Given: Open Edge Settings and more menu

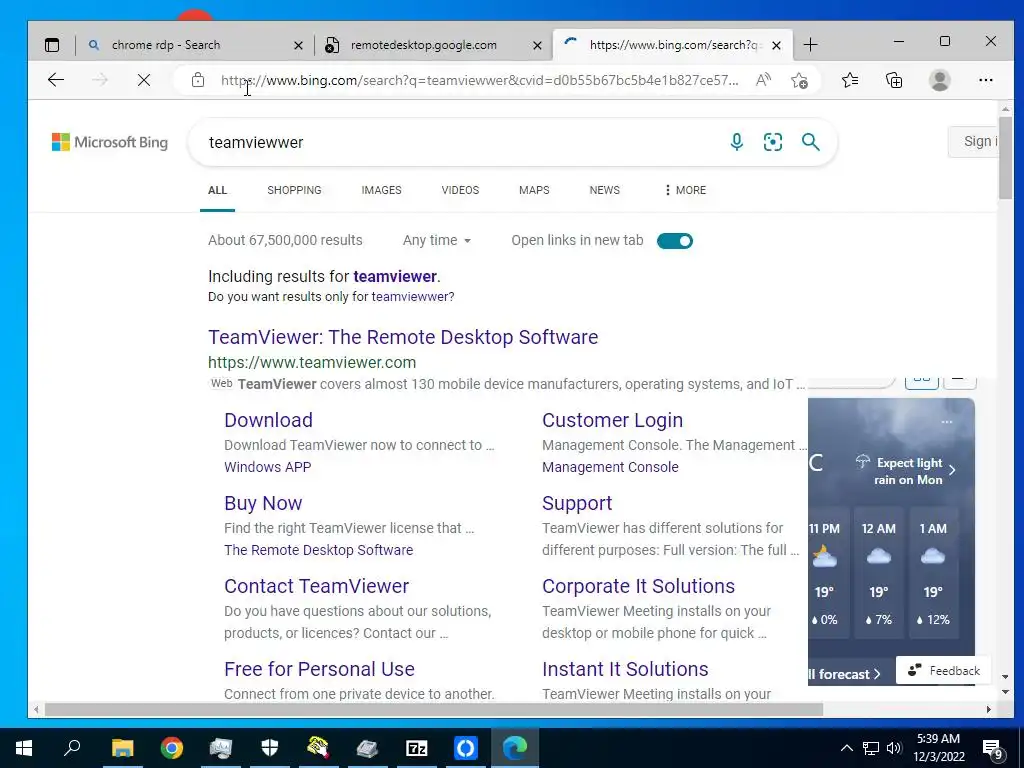Looking at the screenshot, I should 985,80.
